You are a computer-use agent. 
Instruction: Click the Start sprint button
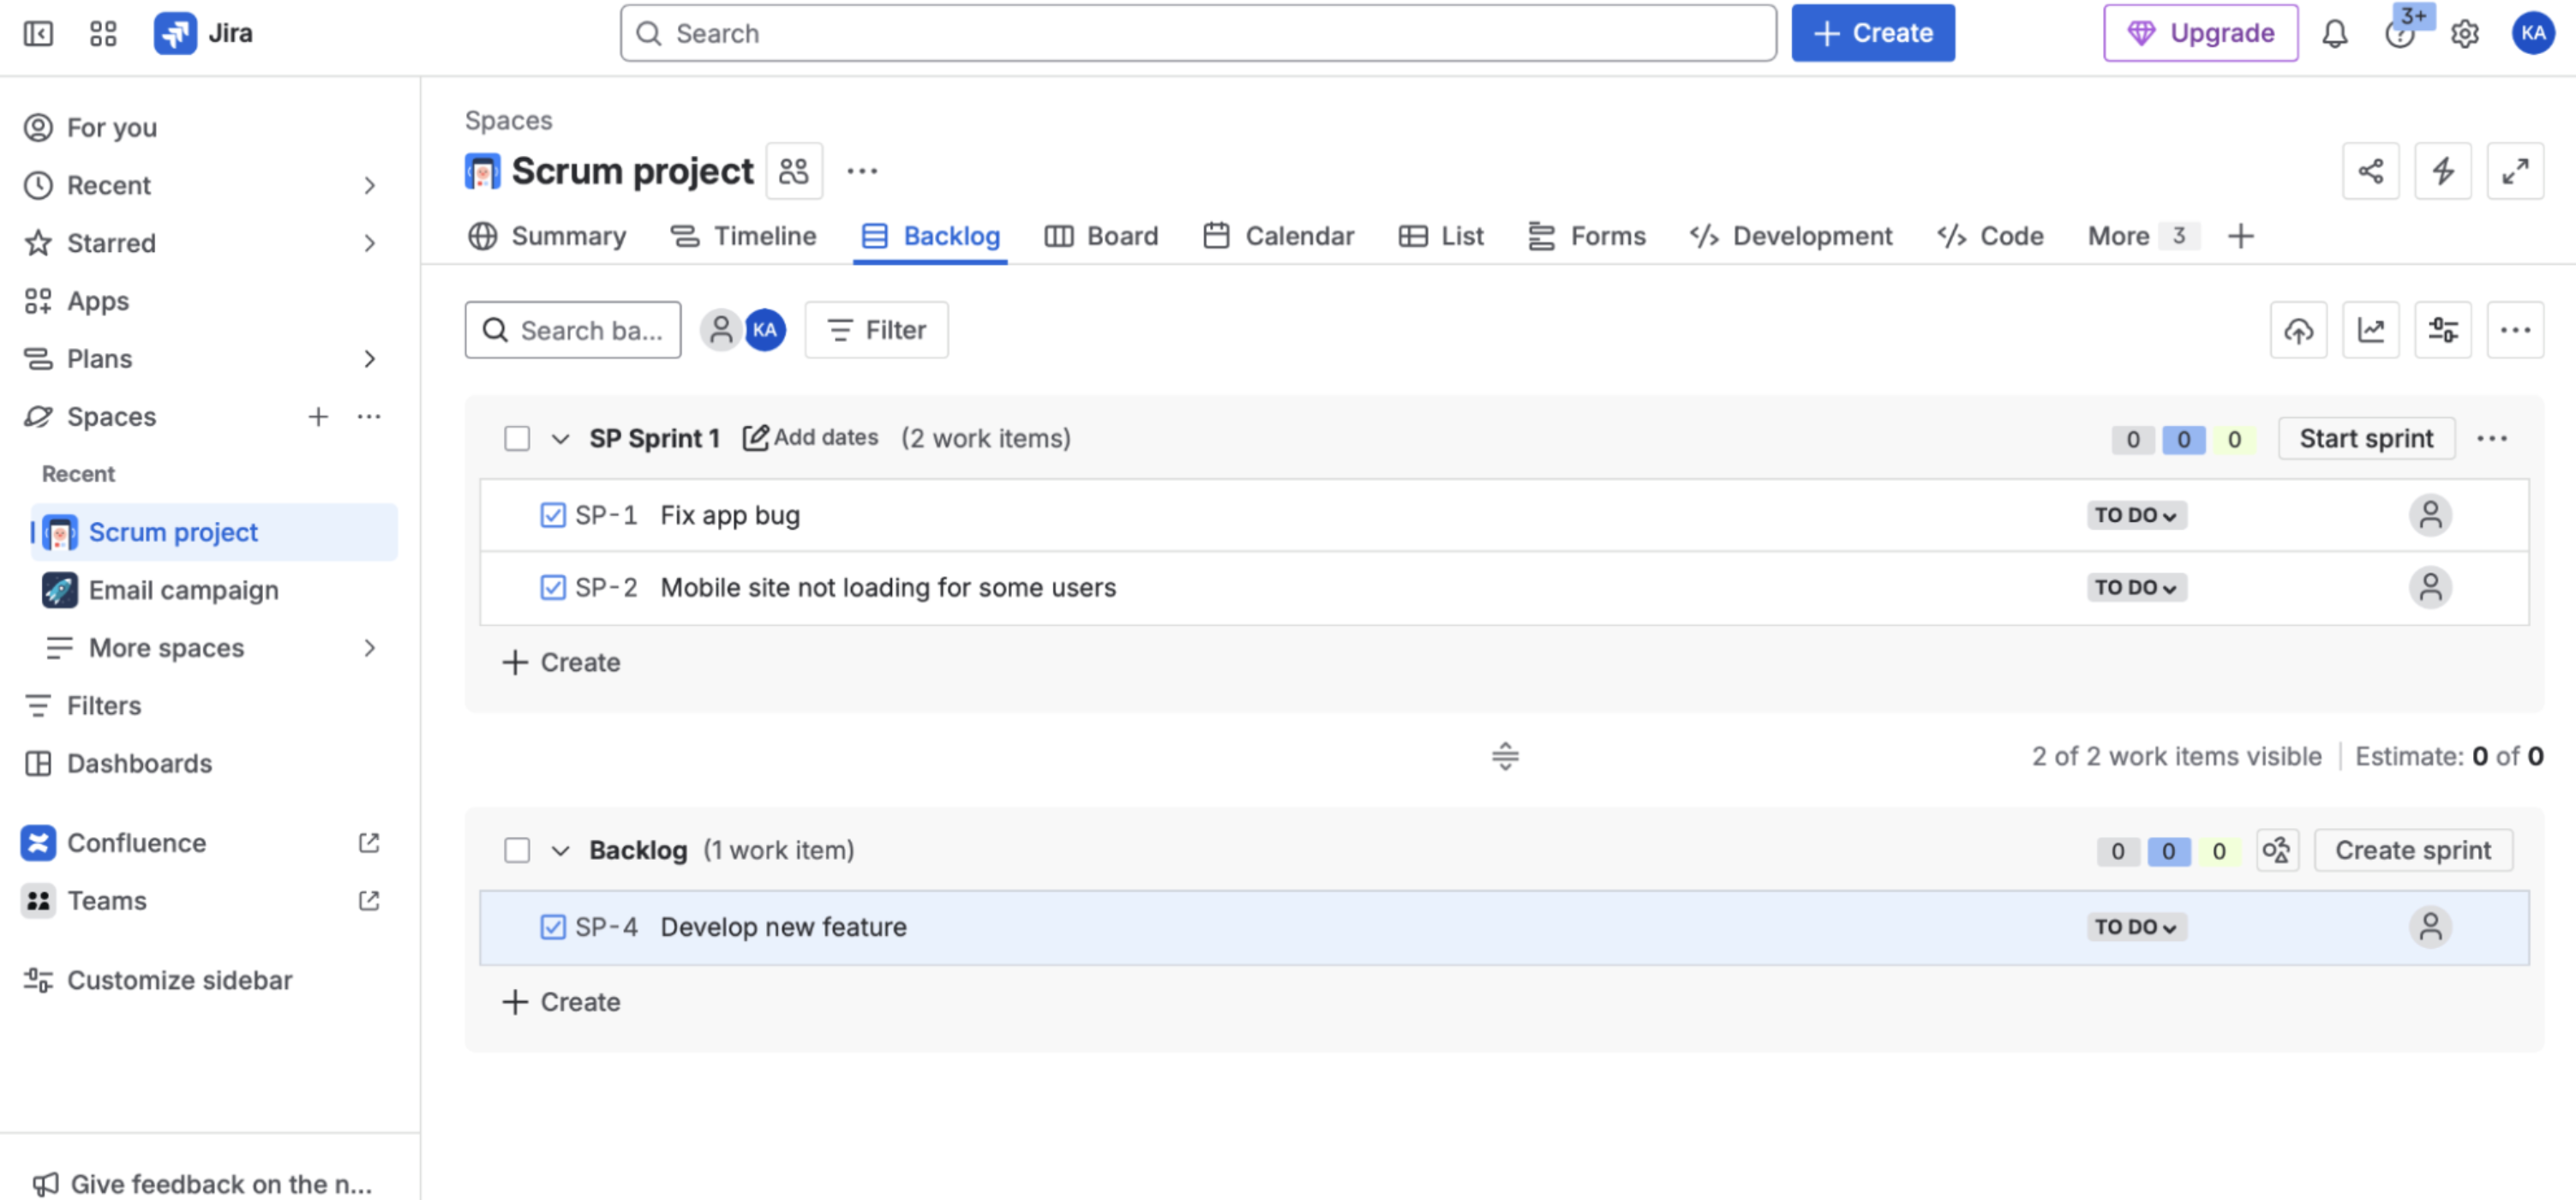pyautogui.click(x=2365, y=439)
